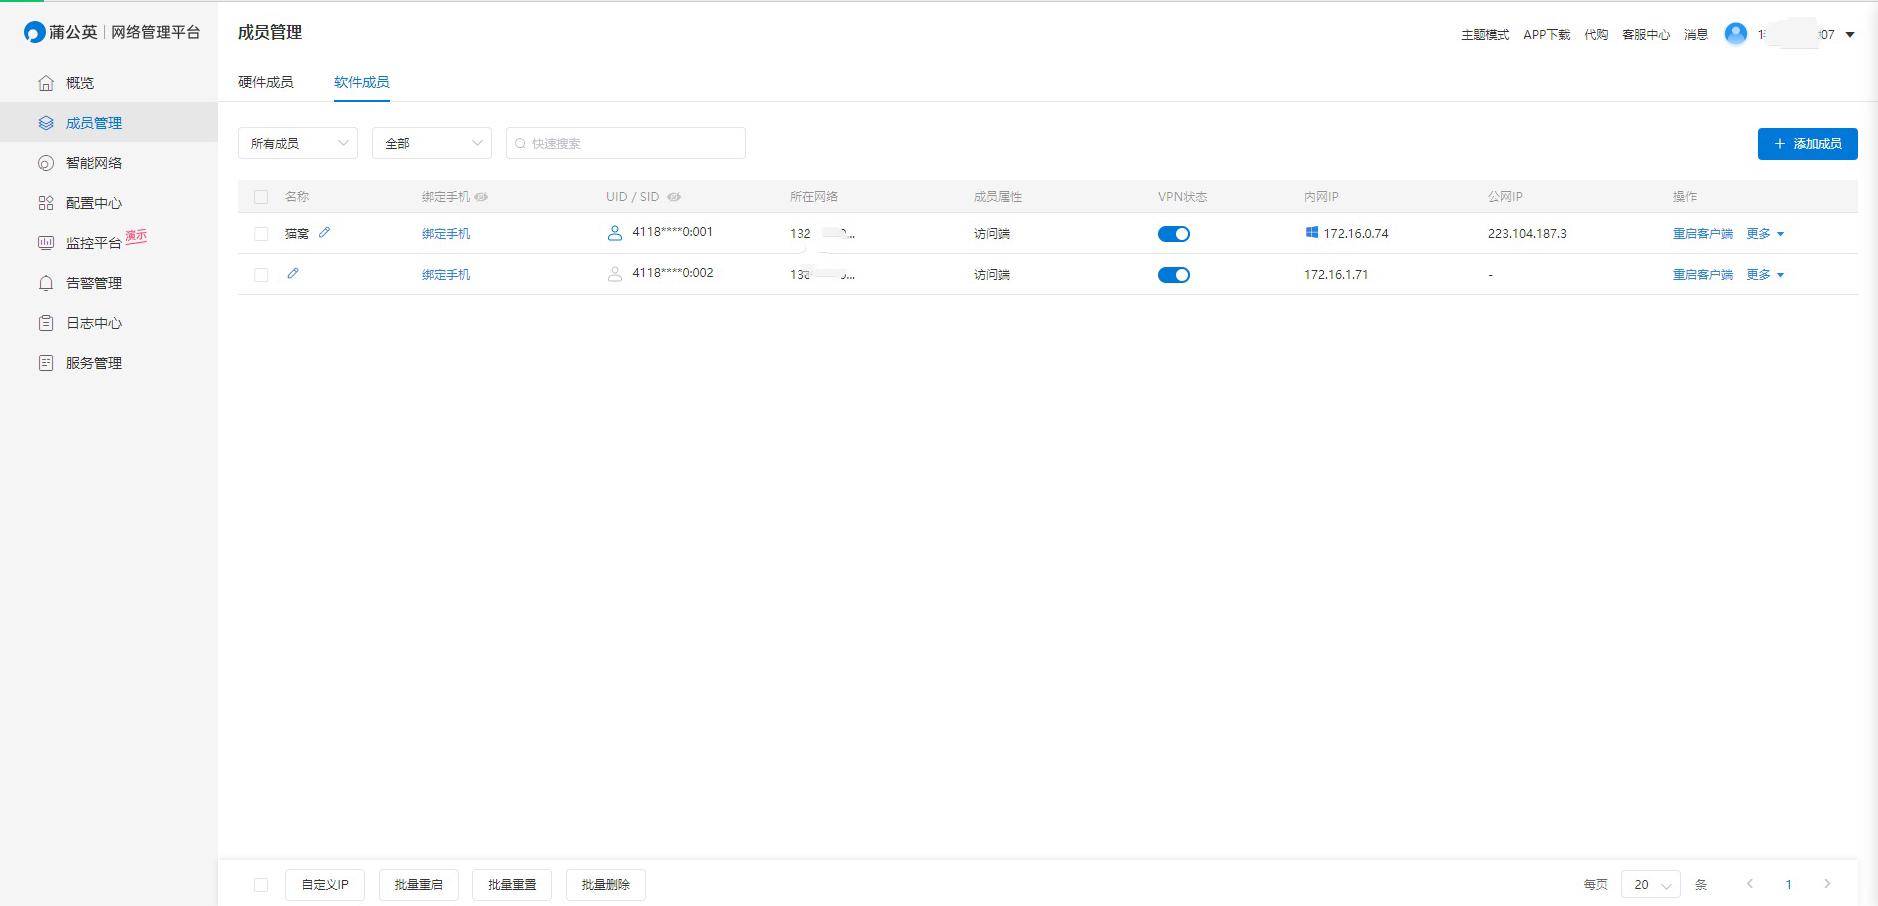Image resolution: width=1878 pixels, height=906 pixels.
Task: Open 主题模式 in top menu
Action: coord(1485,35)
